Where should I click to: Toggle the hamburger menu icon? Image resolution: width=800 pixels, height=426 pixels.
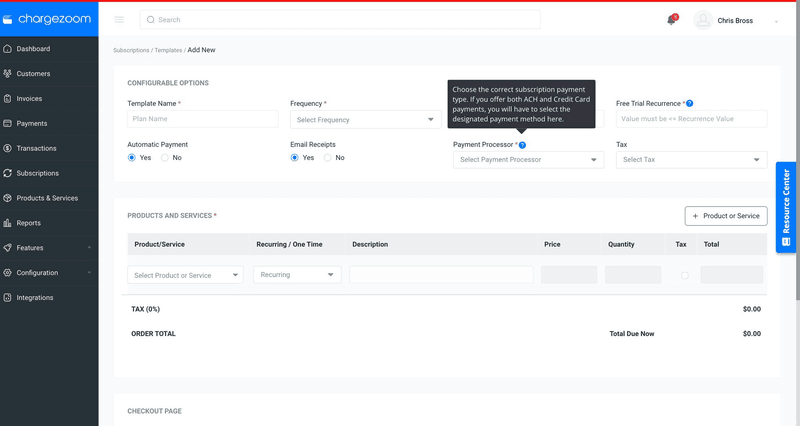[119, 19]
